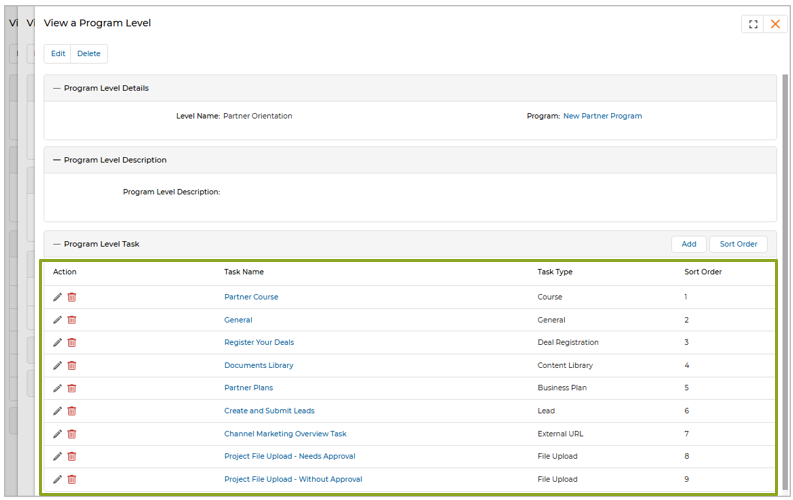Edit the Register Your Deals task

pos(57,343)
